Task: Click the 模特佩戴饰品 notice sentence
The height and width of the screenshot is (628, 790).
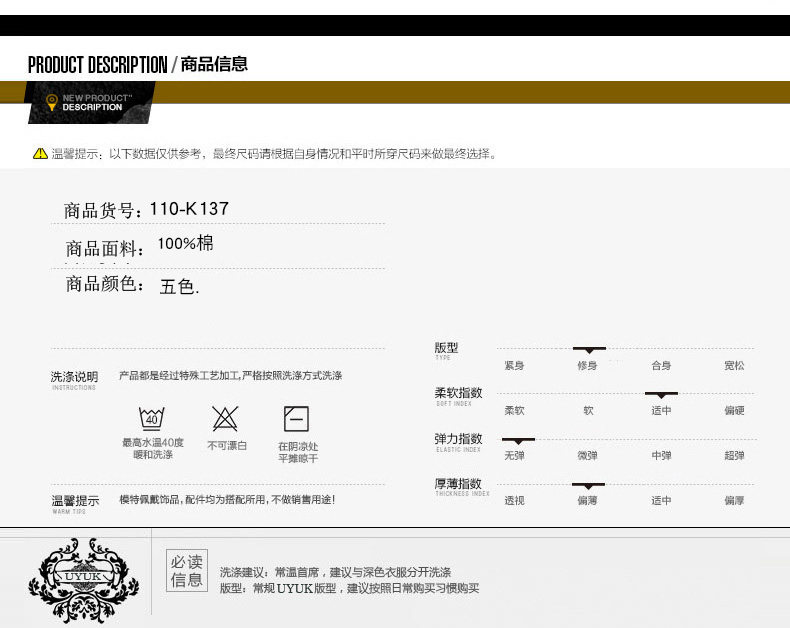Action: 227,499
